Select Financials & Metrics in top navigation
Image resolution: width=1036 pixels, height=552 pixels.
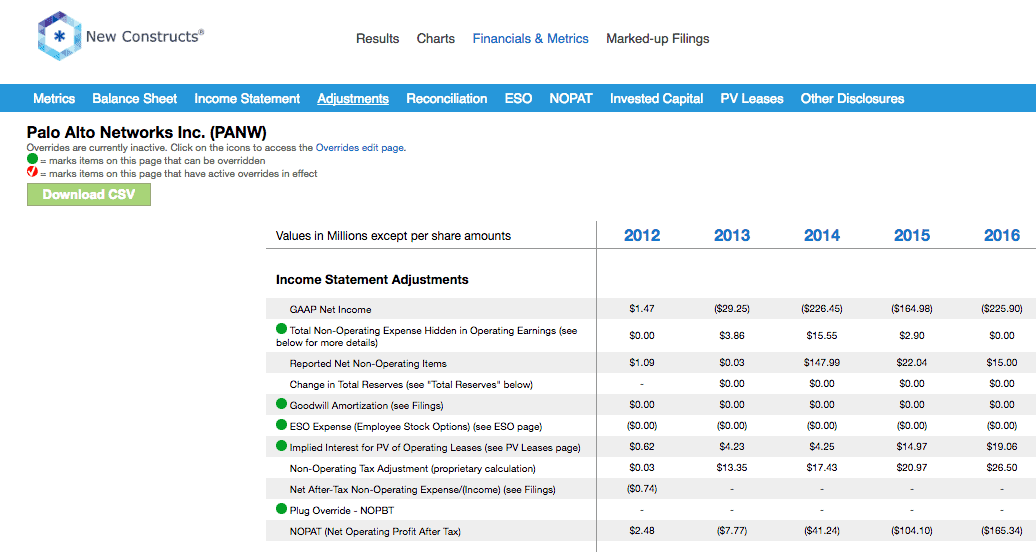(531, 38)
